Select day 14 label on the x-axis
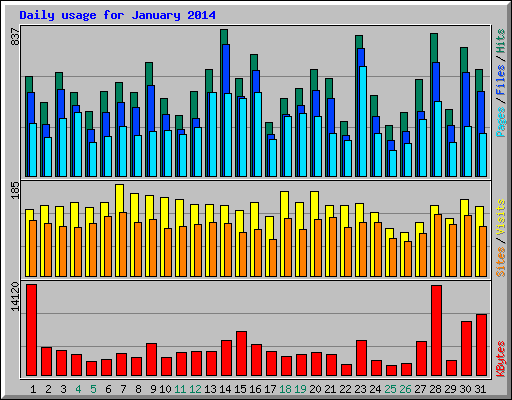512x400 pixels. 225,389
